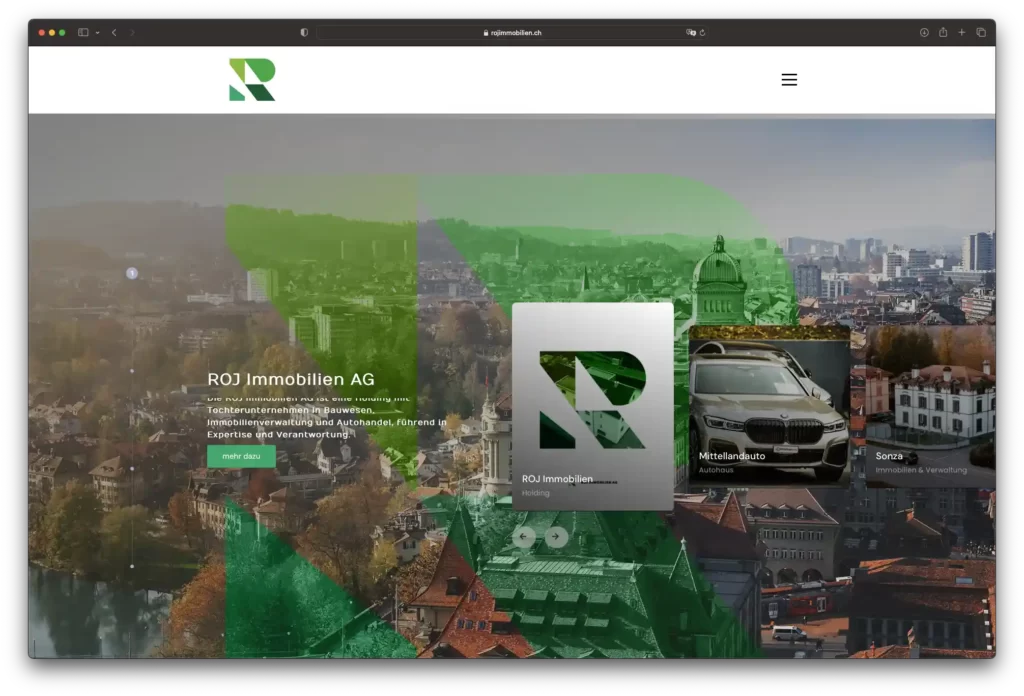
Task: Click the privacy shield icon
Action: click(x=304, y=32)
